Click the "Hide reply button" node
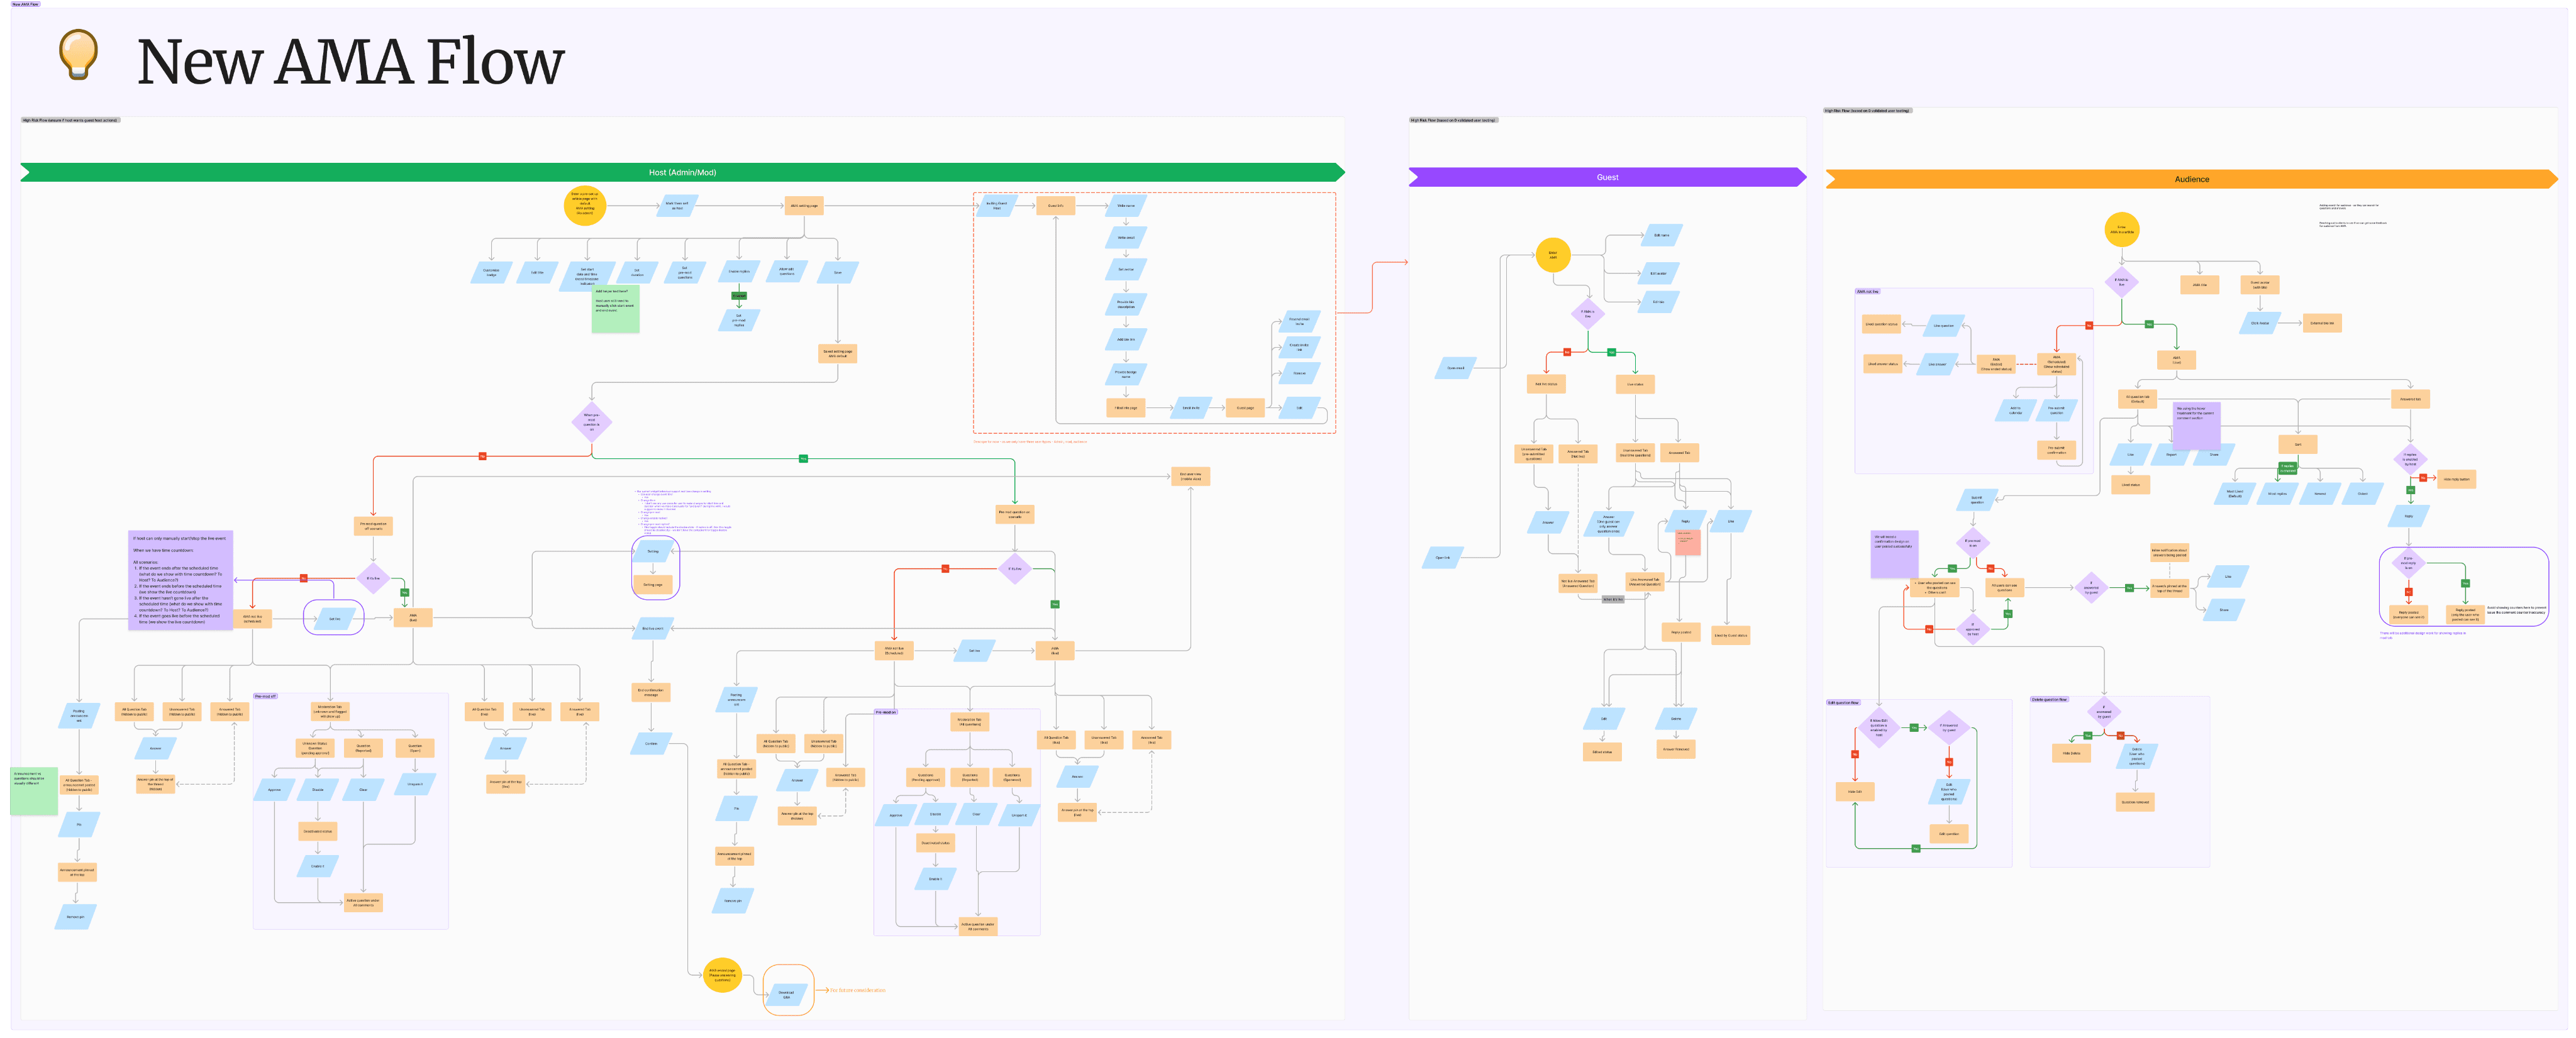This screenshot has height=1038, width=2576. click(x=2457, y=479)
